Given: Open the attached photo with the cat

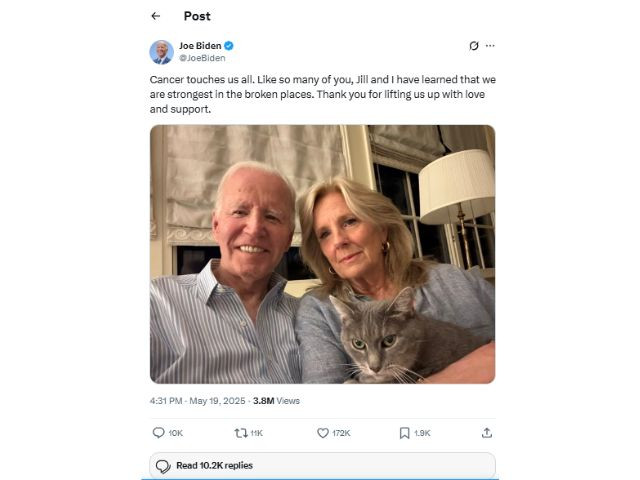Looking at the screenshot, I should coord(322,254).
